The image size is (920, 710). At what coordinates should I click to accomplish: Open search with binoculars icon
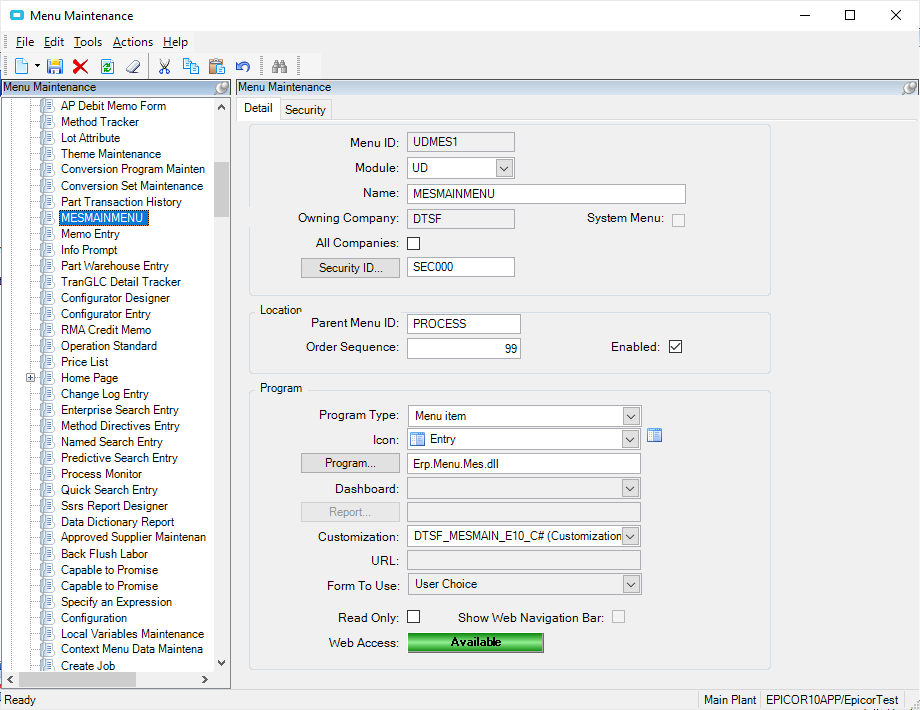coord(279,66)
